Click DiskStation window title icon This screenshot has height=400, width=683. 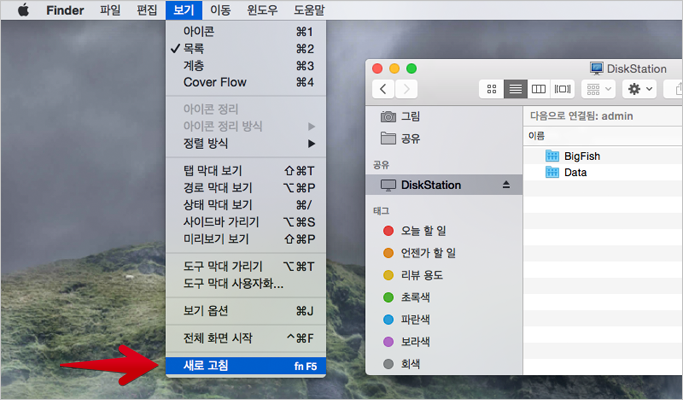pyautogui.click(x=596, y=68)
